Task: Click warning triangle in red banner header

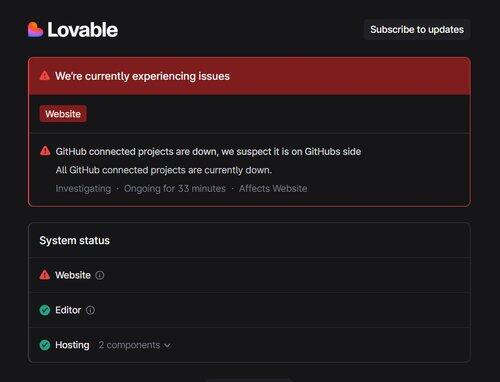Action: (x=45, y=76)
